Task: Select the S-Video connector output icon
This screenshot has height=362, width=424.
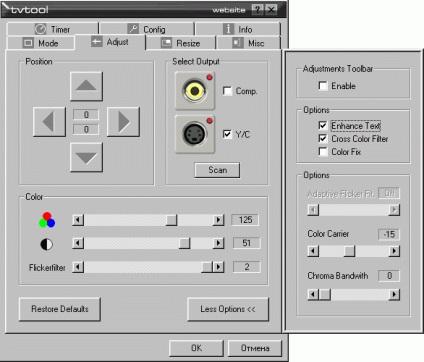Action: coord(195,134)
